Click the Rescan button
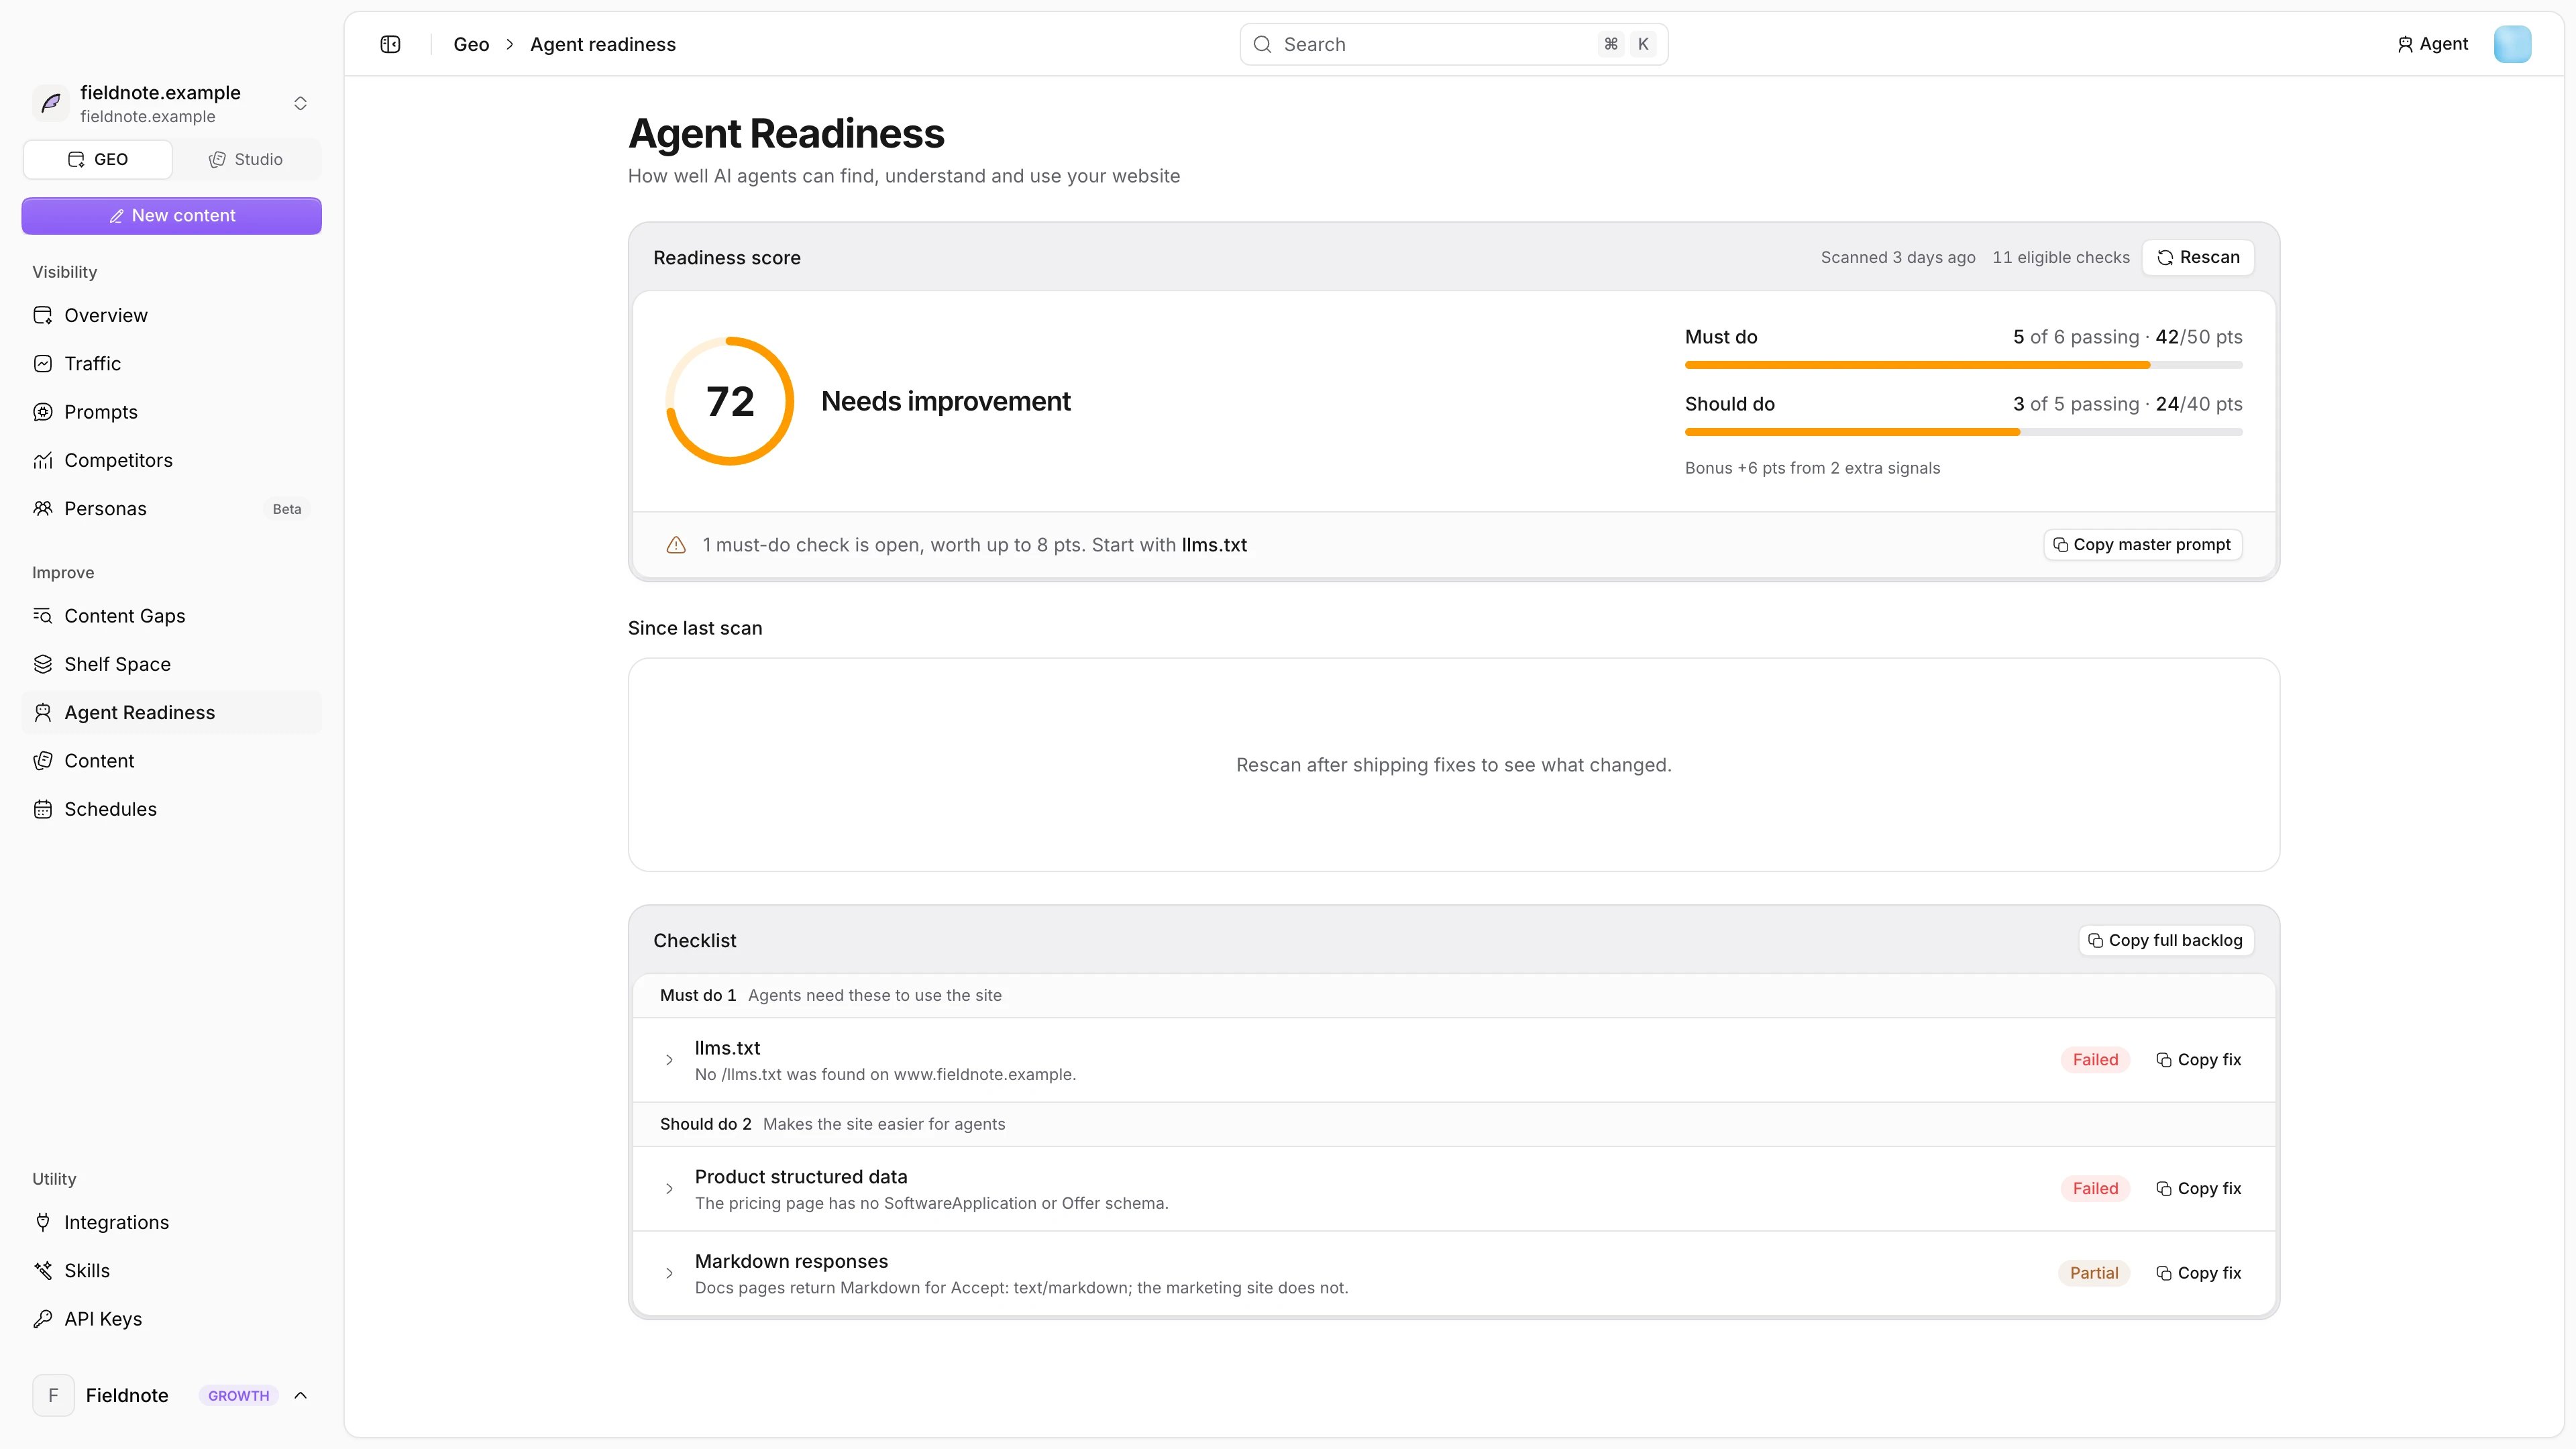The image size is (2576, 1449). click(2198, 257)
